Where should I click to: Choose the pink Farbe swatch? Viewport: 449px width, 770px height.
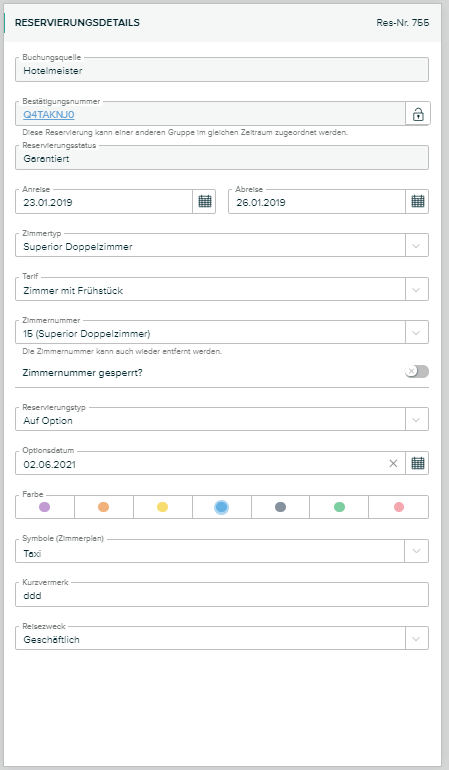pyautogui.click(x=399, y=507)
